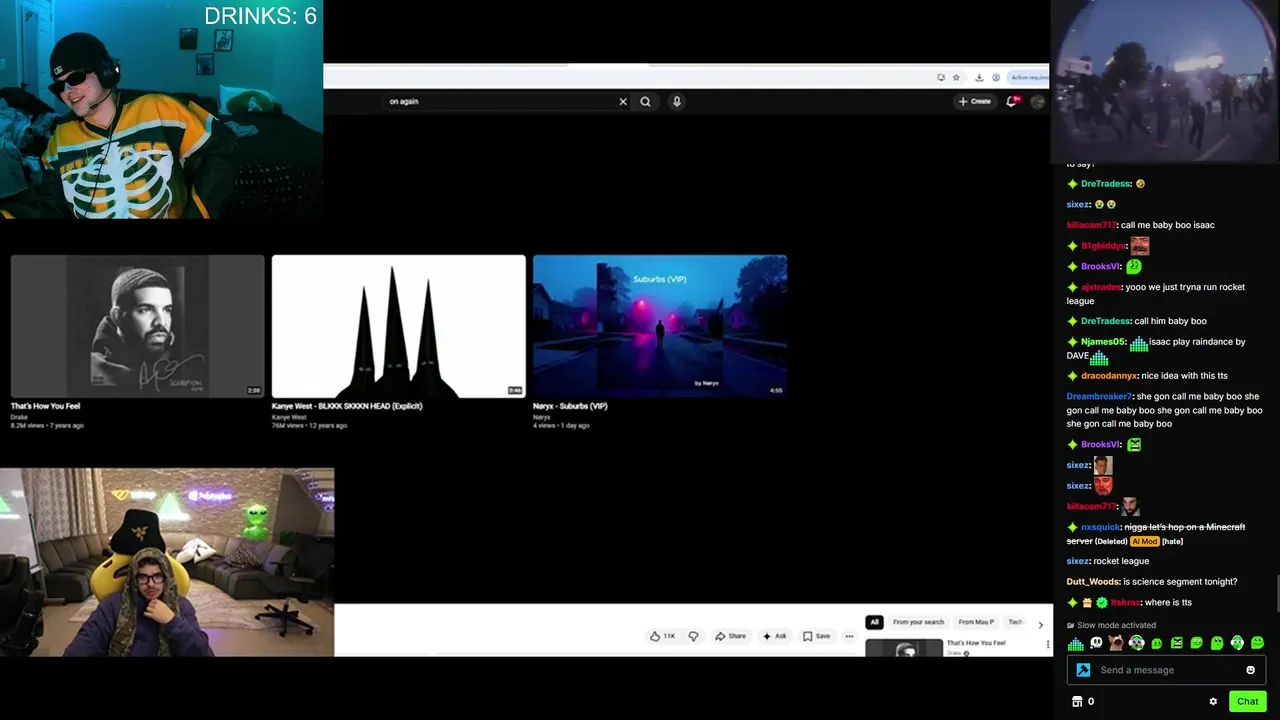Screen dimensions: 1280x720
Task: Click the blue moderator hammer badge icon in chat box
Action: pyautogui.click(x=1083, y=670)
